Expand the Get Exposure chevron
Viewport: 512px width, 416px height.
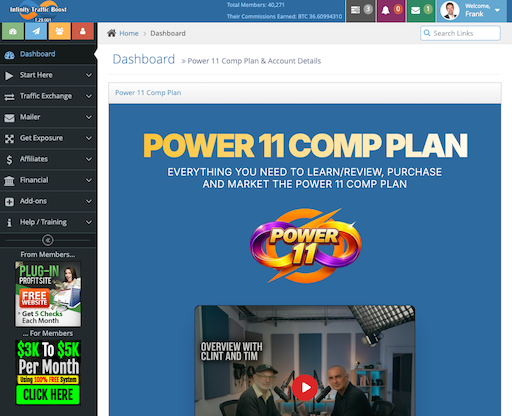pyautogui.click(x=89, y=138)
